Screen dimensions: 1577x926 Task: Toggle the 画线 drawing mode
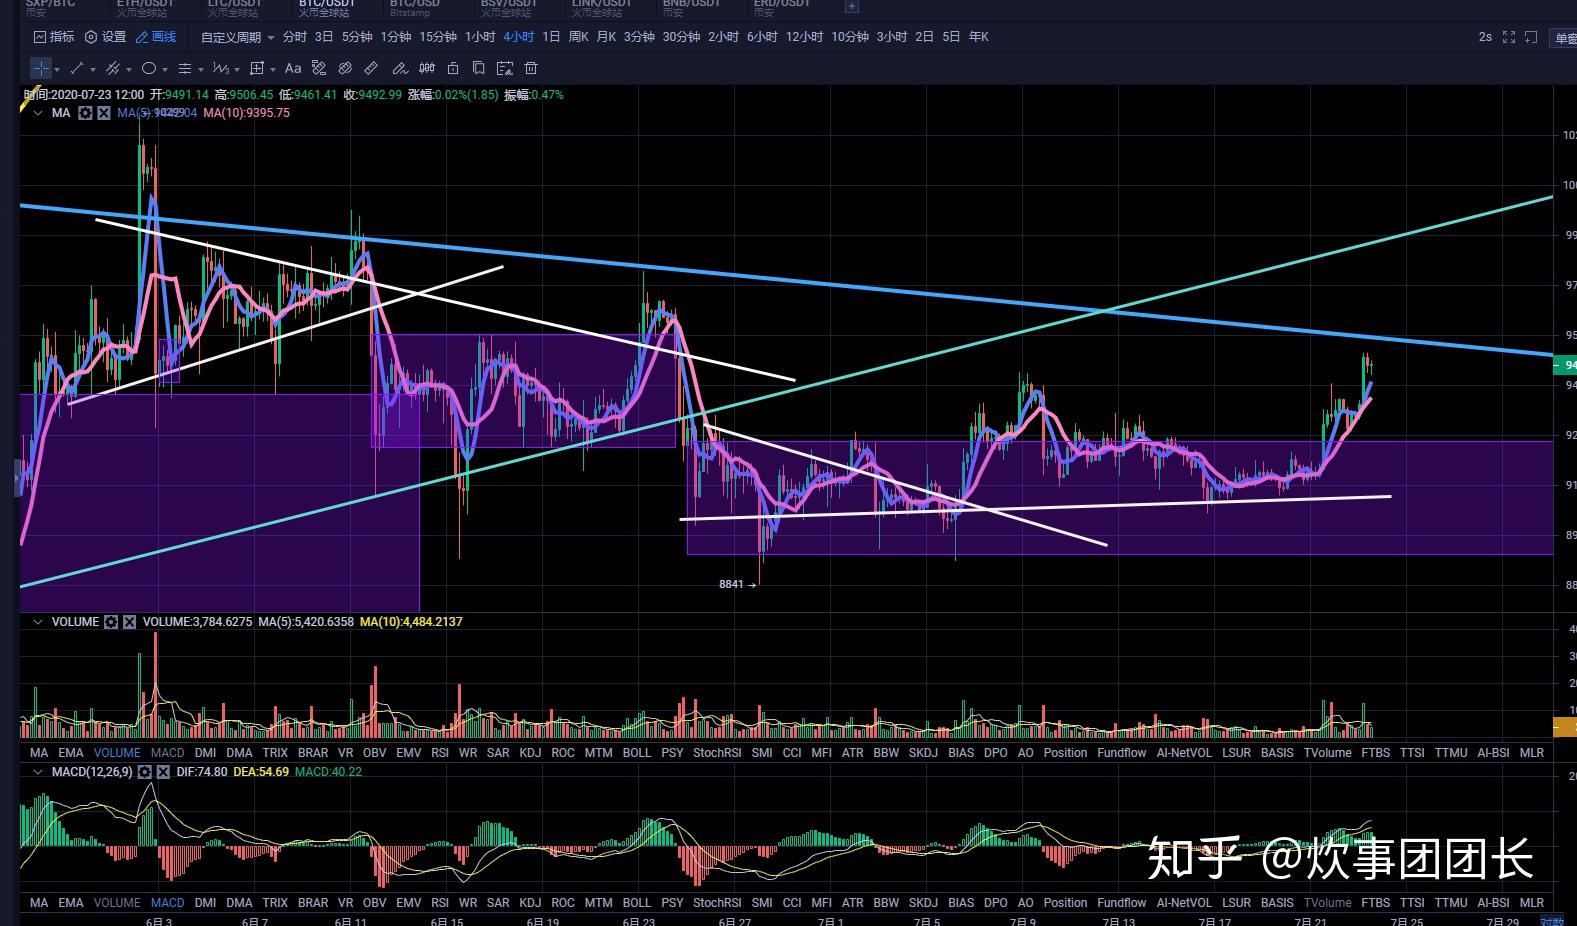click(x=156, y=37)
